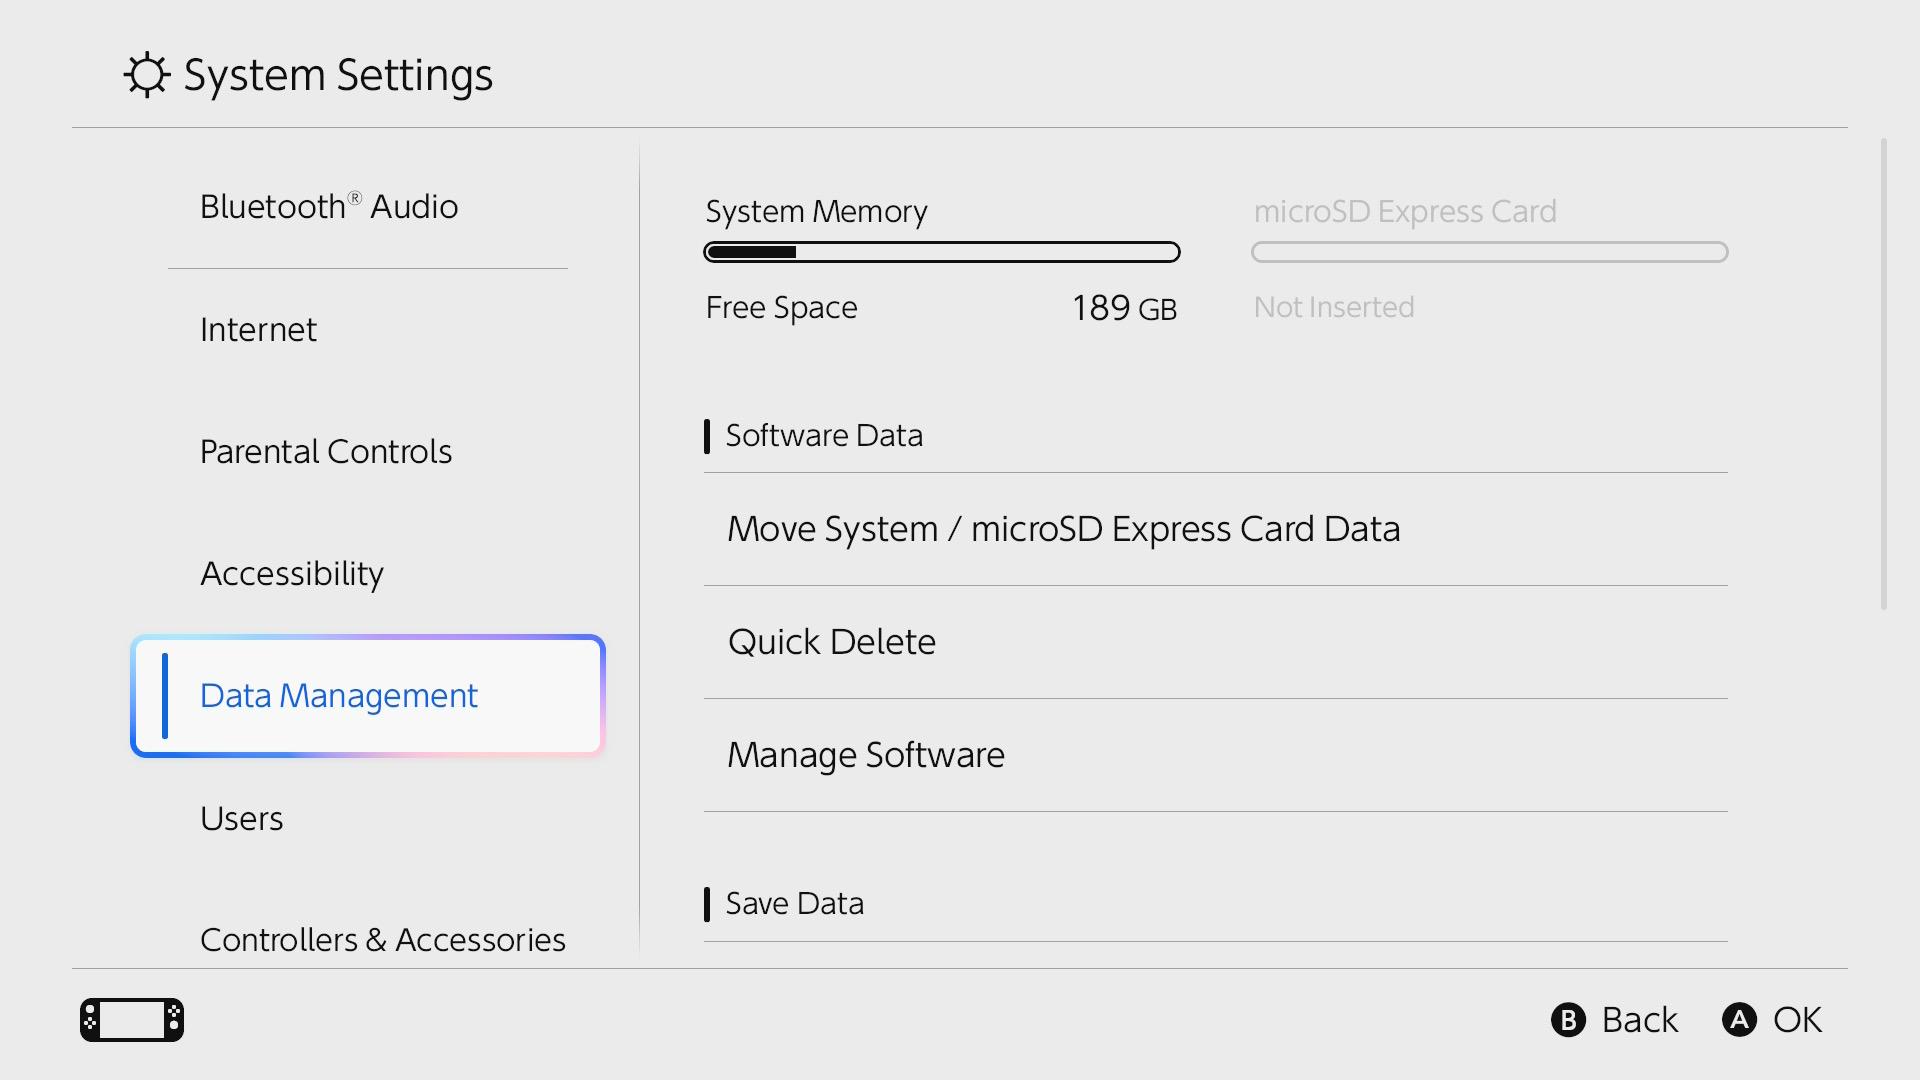Click the System Memory usage bar
1920x1080 pixels.
942,252
